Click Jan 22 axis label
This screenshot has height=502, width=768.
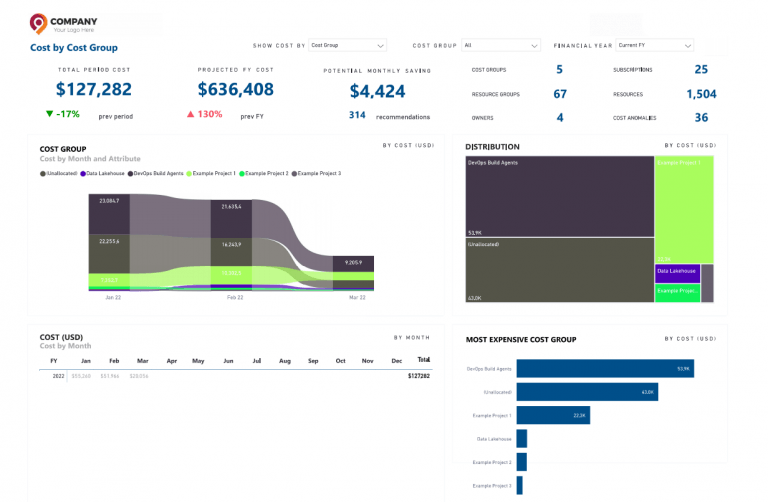(x=113, y=297)
